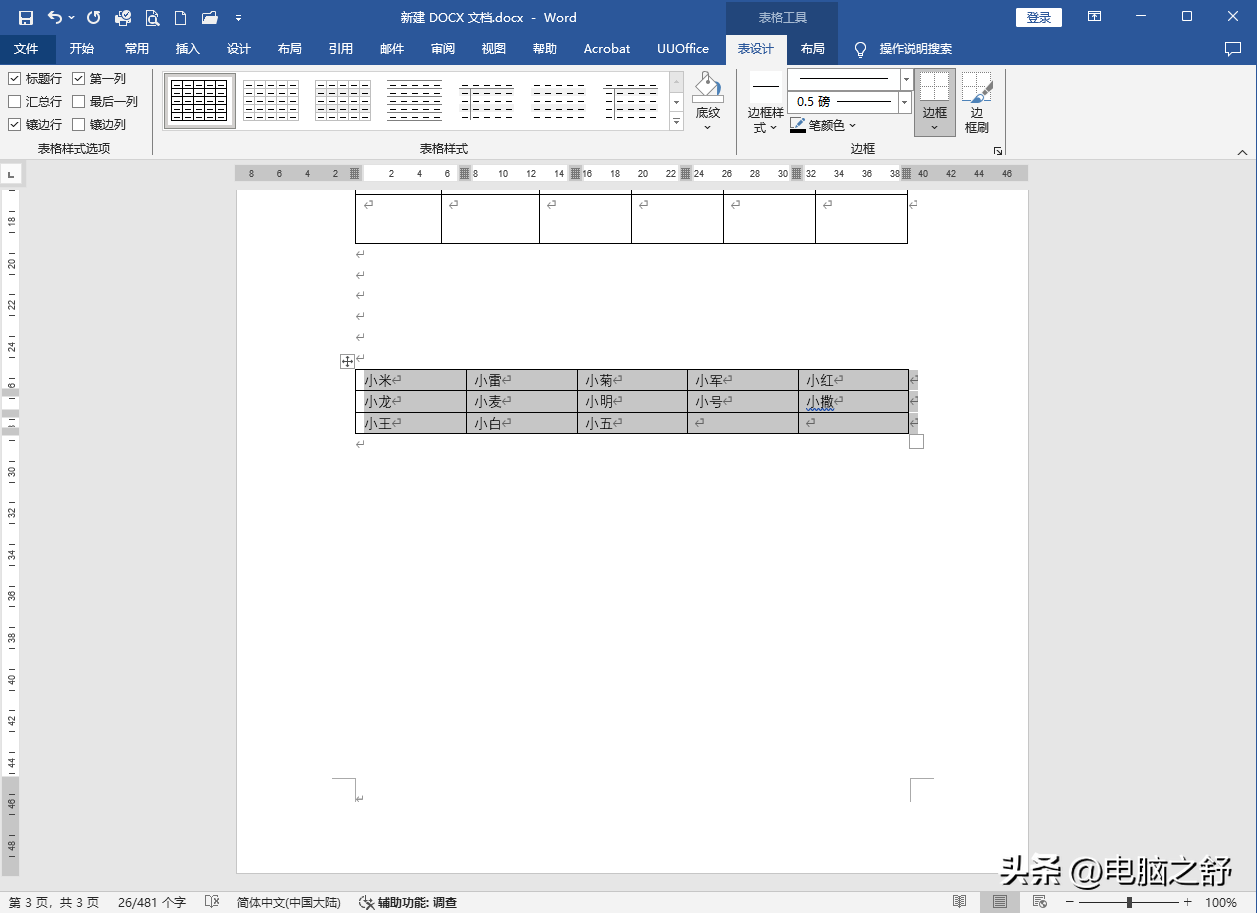Click the zoom slider handle
Screen dimensions: 1257x913
tap(1129, 902)
